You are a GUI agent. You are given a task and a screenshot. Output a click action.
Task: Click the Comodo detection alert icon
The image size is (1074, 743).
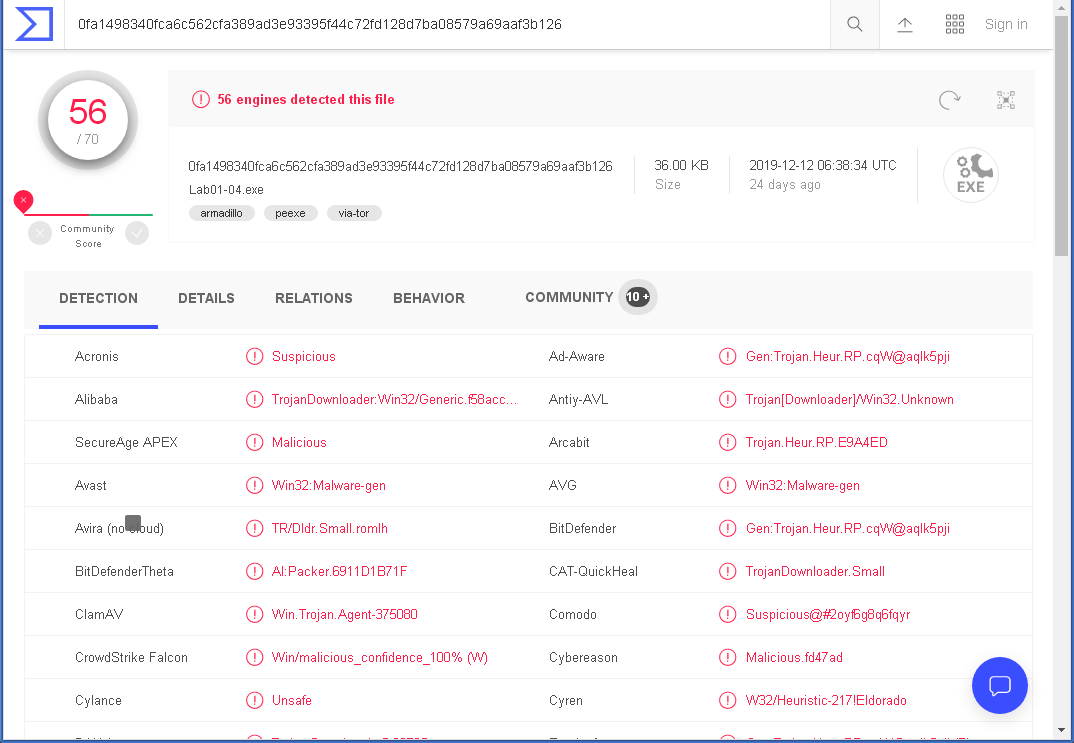[x=727, y=615]
